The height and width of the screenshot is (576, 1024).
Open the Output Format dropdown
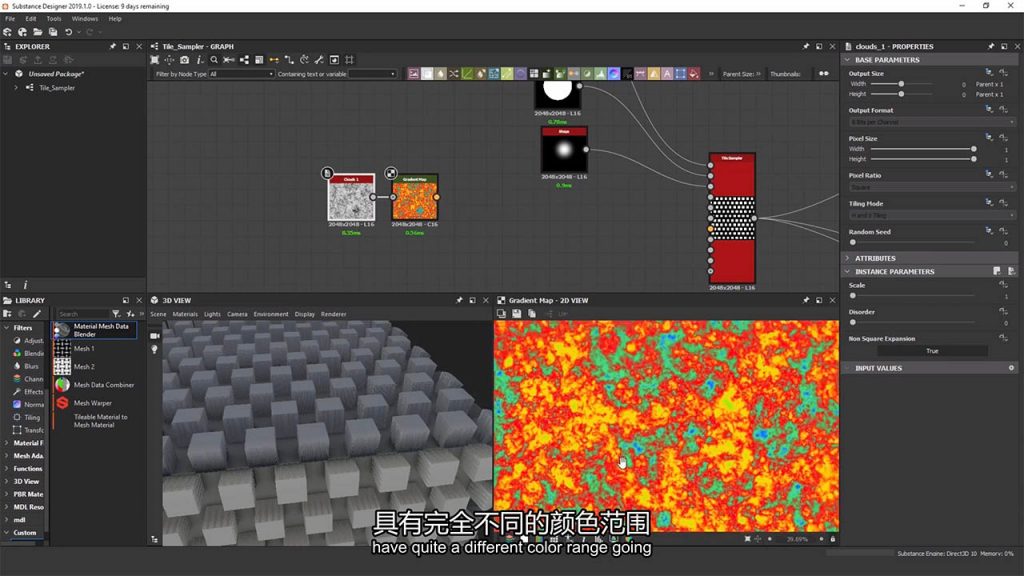(x=932, y=122)
